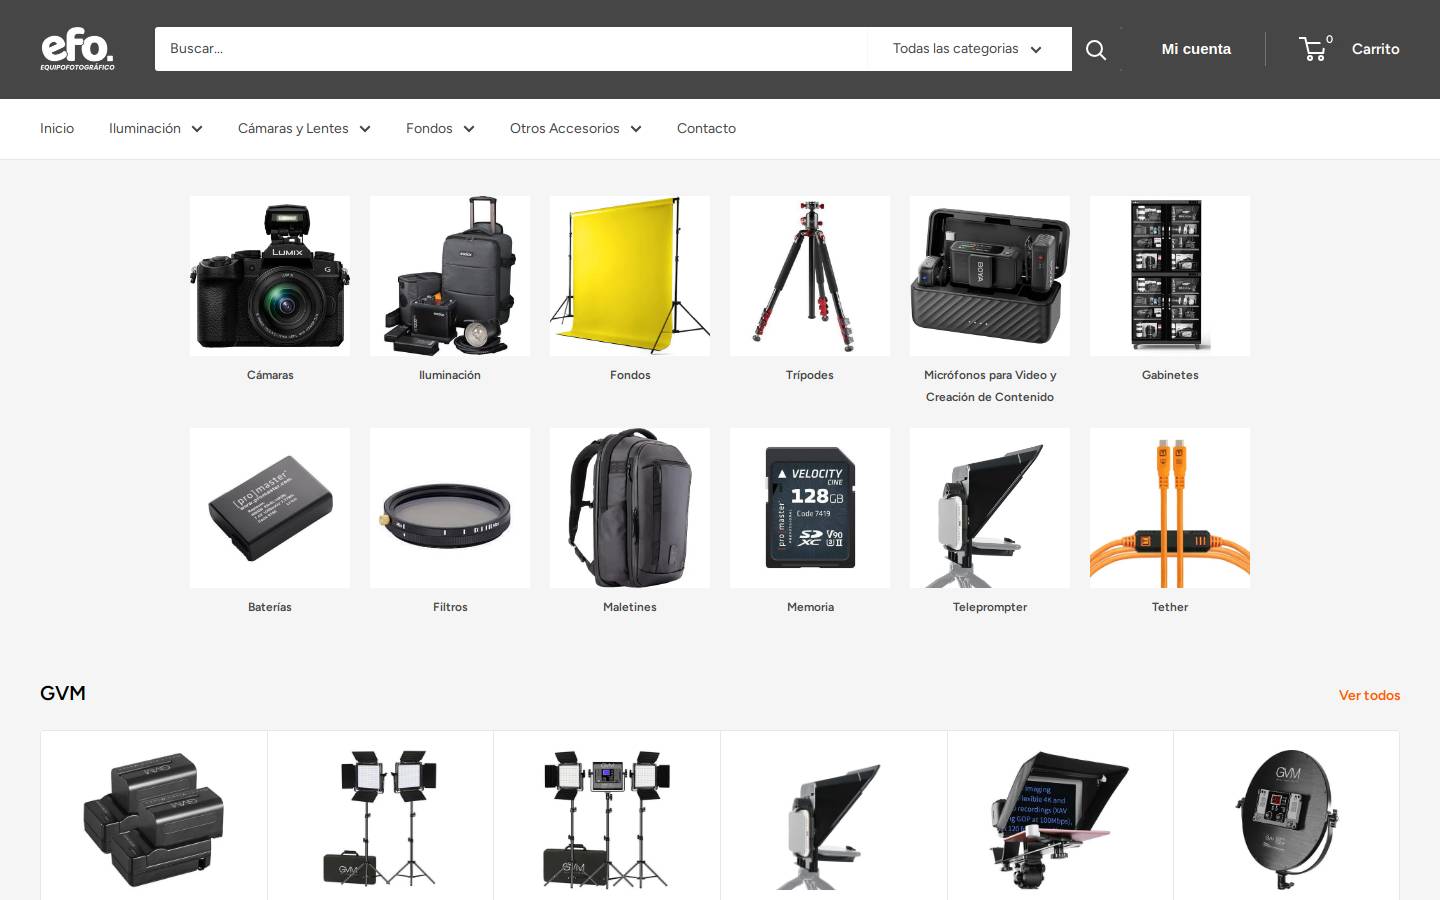The height and width of the screenshot is (900, 1440).
Task: Click Ver todos in GVM section
Action: click(x=1369, y=695)
